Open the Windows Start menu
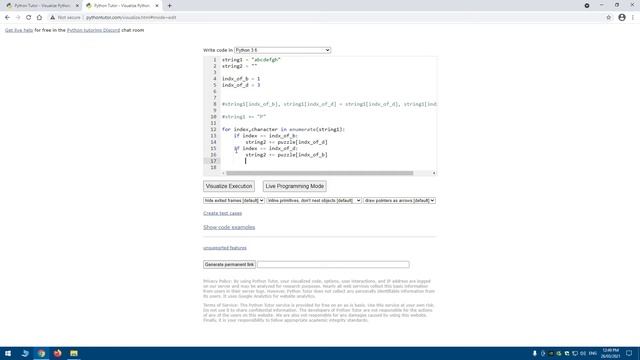The width and height of the screenshot is (640, 360). pos(8,353)
